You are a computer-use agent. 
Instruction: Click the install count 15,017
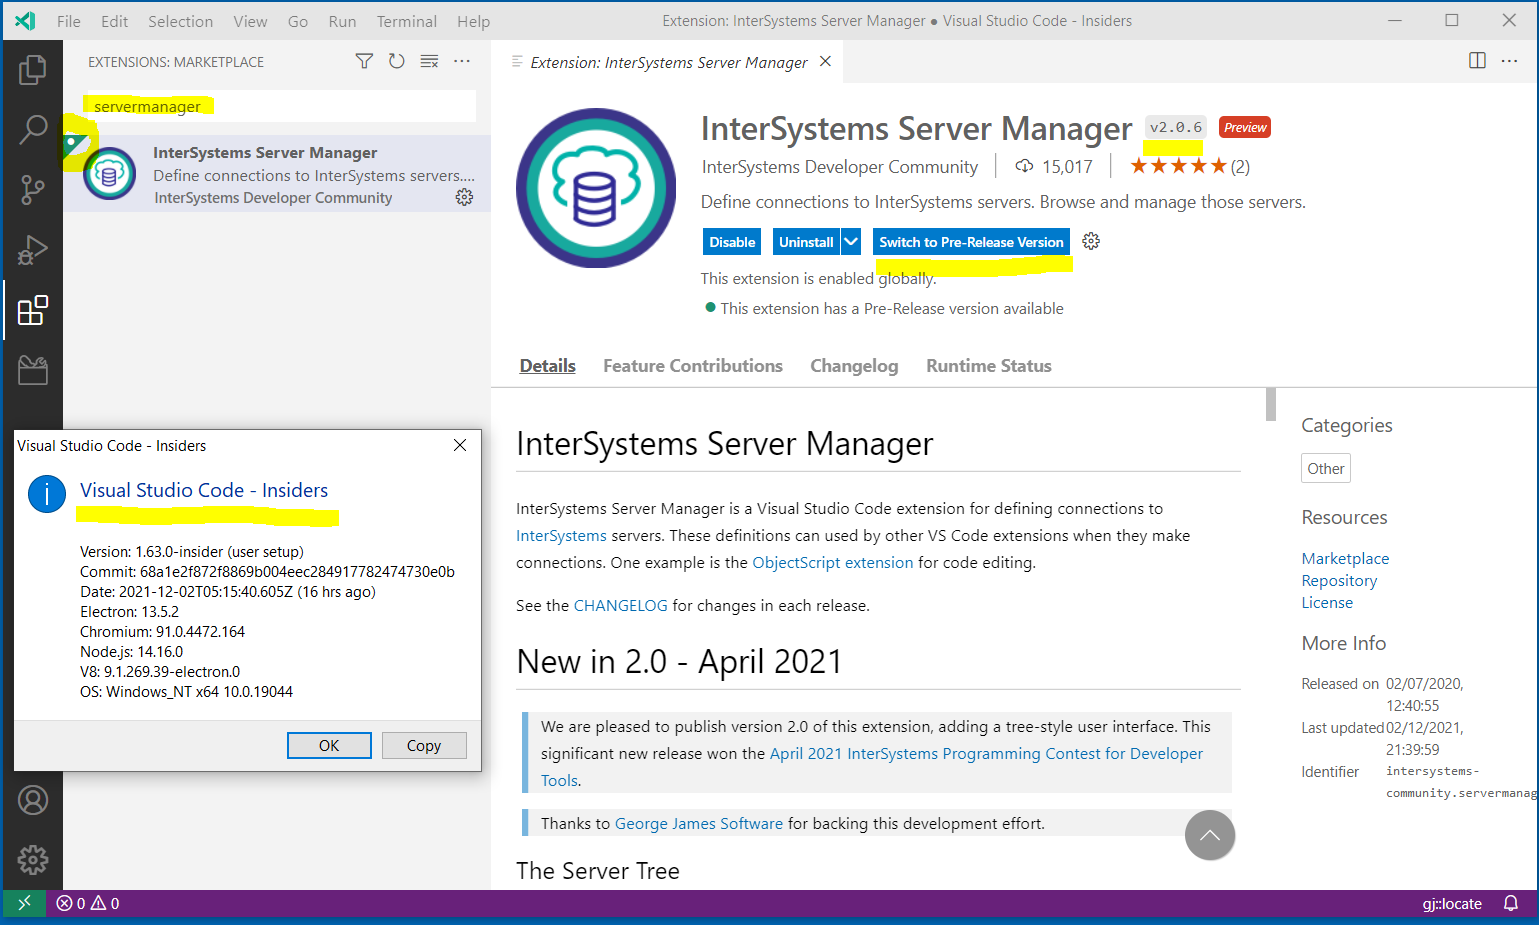pos(1054,166)
